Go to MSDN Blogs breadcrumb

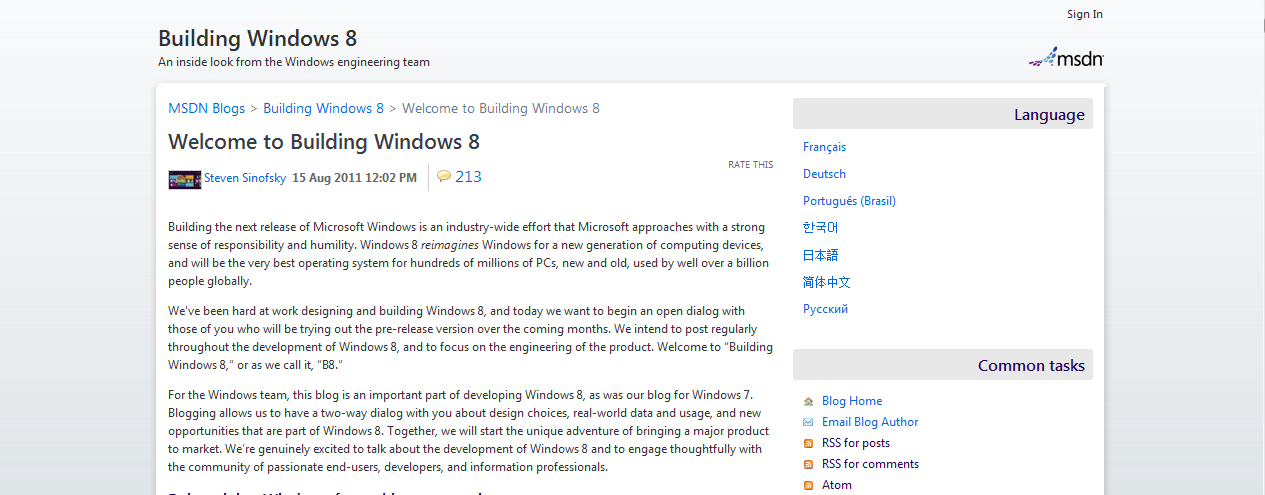pyautogui.click(x=206, y=108)
